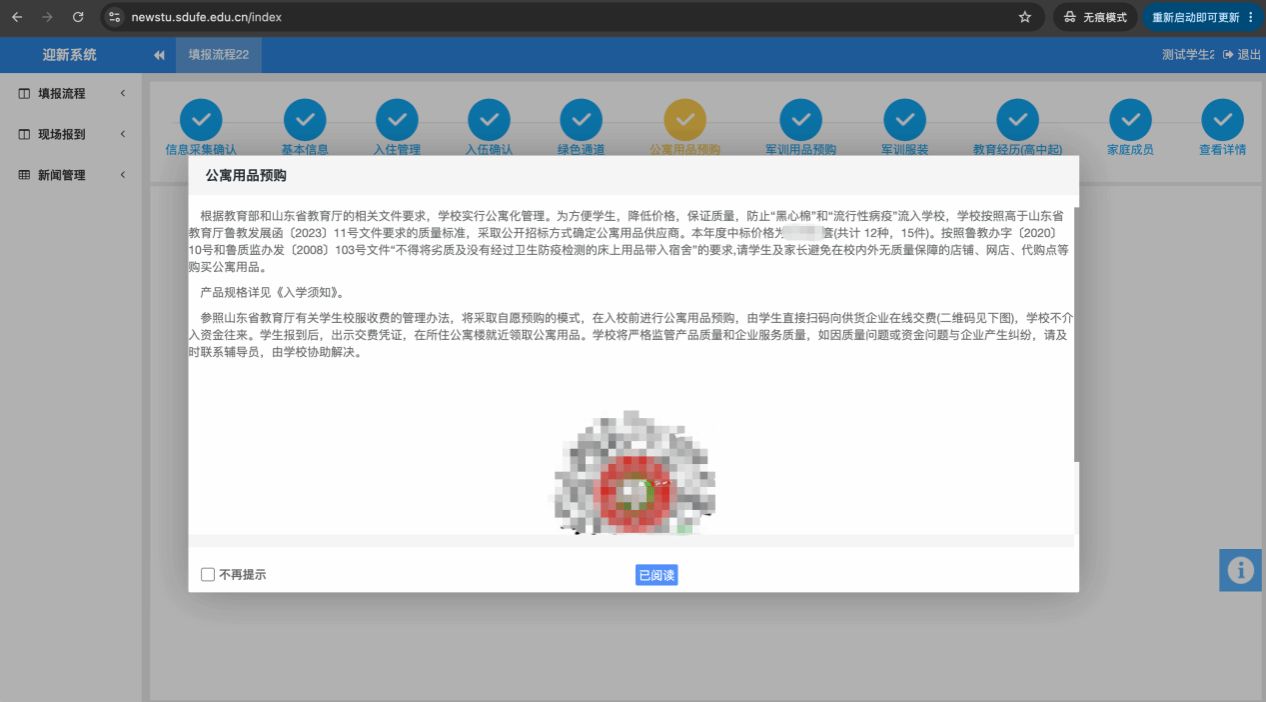Collapse sidebar with double-arrow icon
Viewport: 1266px width, 702px height.
tap(159, 55)
